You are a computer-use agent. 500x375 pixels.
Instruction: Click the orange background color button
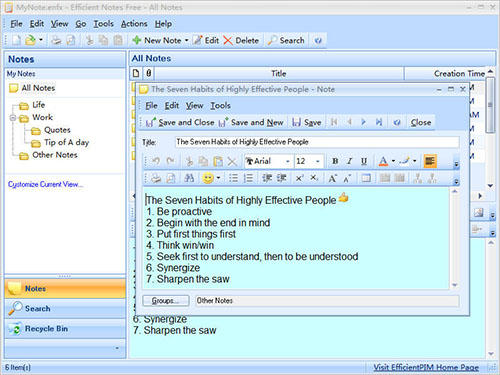430,161
